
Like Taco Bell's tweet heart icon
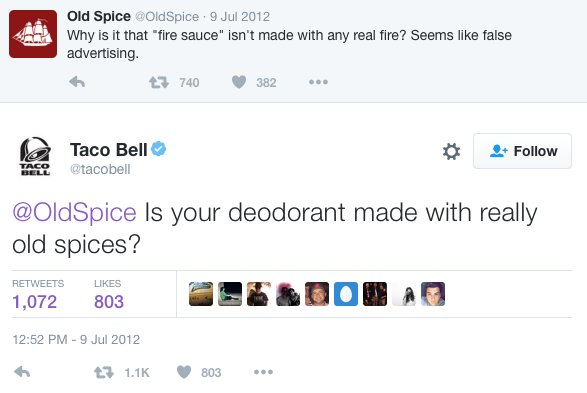coord(184,372)
